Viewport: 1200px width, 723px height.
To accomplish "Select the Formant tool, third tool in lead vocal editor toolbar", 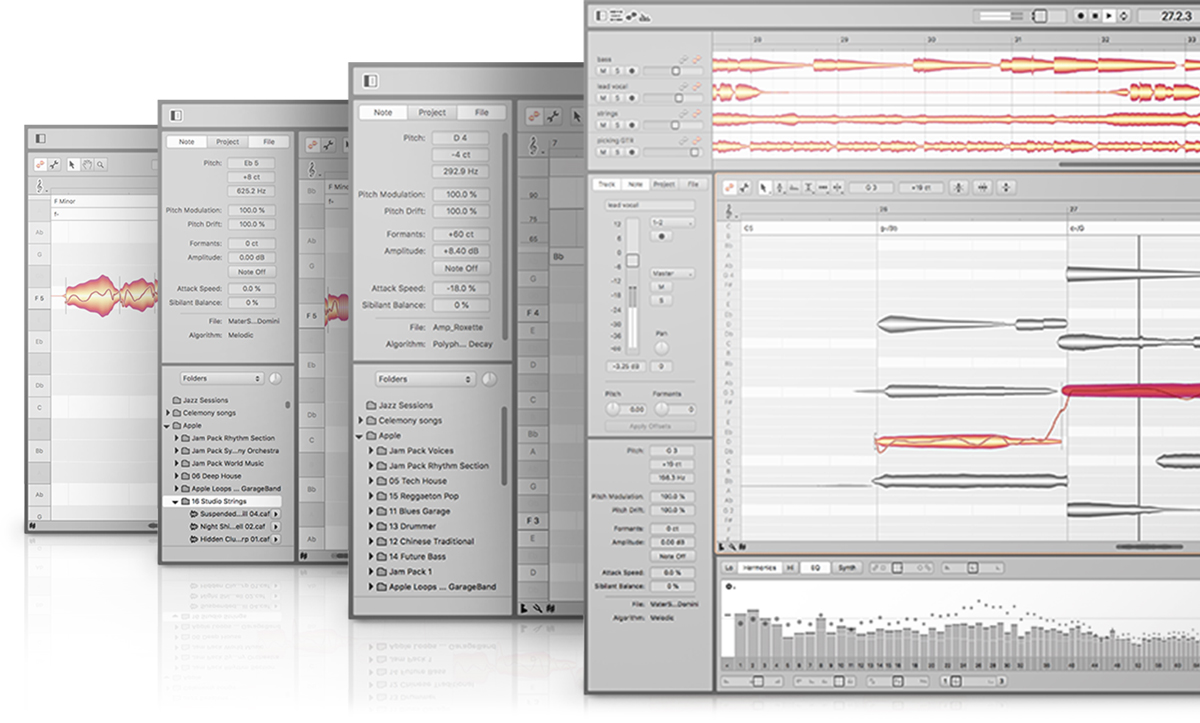I will tap(794, 187).
